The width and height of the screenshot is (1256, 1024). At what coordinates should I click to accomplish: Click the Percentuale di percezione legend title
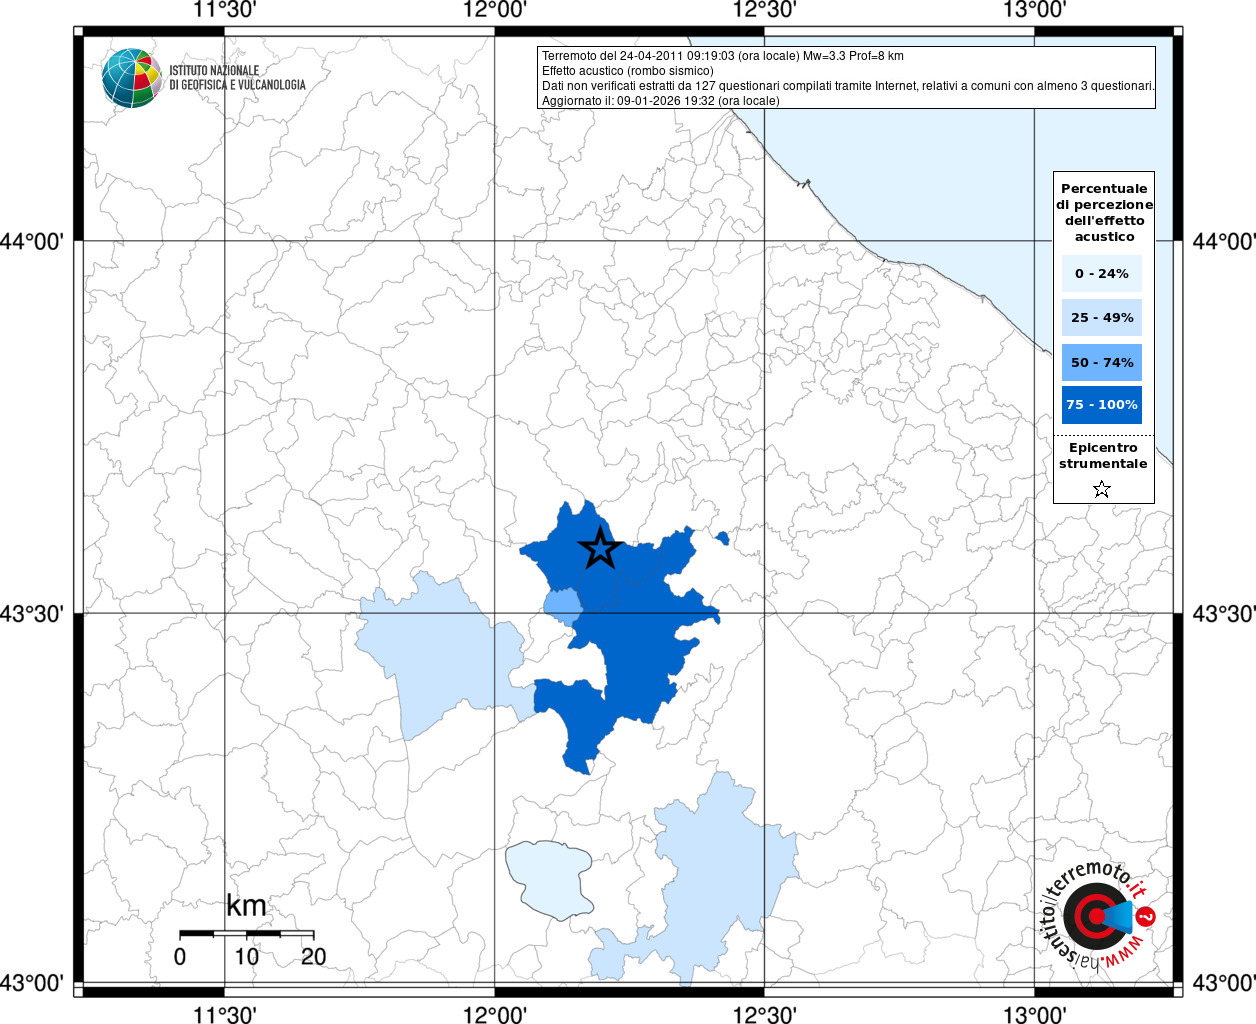point(1104,212)
